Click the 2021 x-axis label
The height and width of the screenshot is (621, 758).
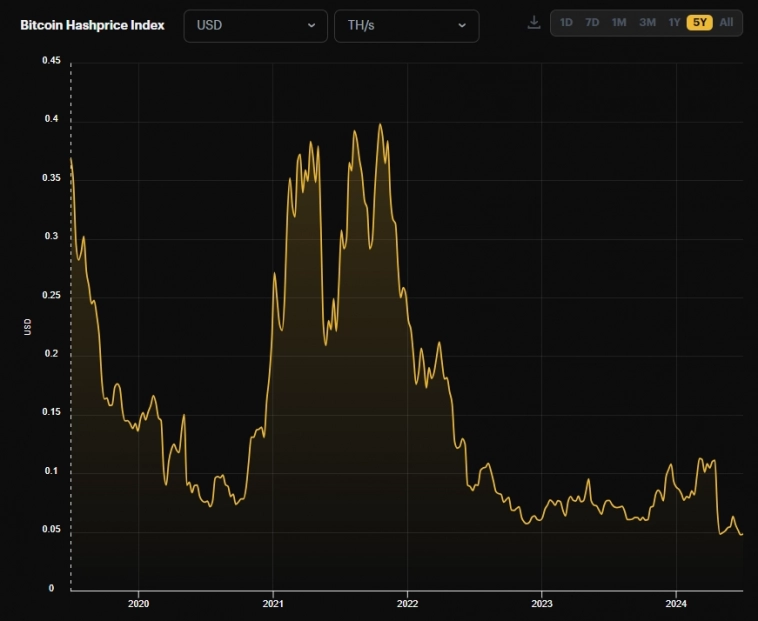pos(273,604)
